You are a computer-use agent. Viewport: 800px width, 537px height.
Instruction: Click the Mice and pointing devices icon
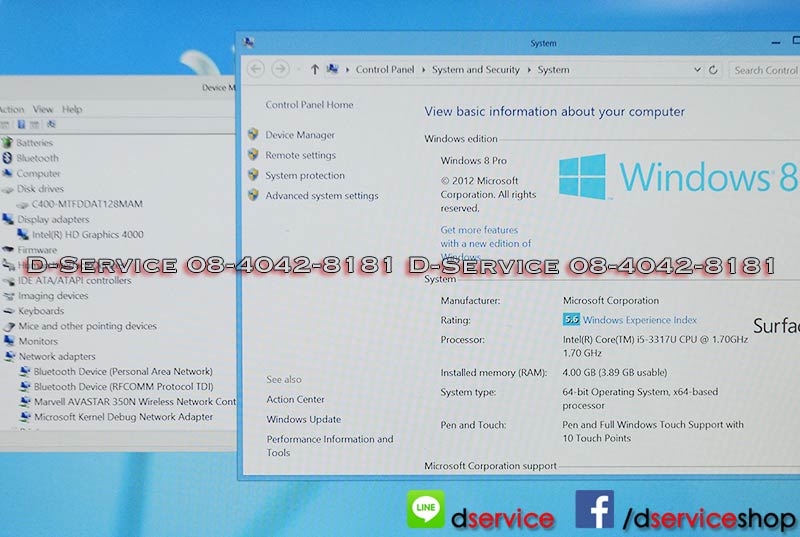9,326
